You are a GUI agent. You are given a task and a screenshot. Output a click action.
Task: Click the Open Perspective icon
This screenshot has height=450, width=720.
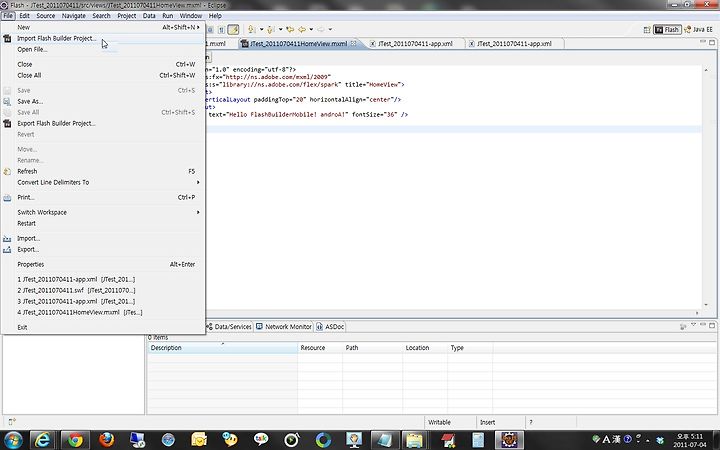[x=647, y=29]
